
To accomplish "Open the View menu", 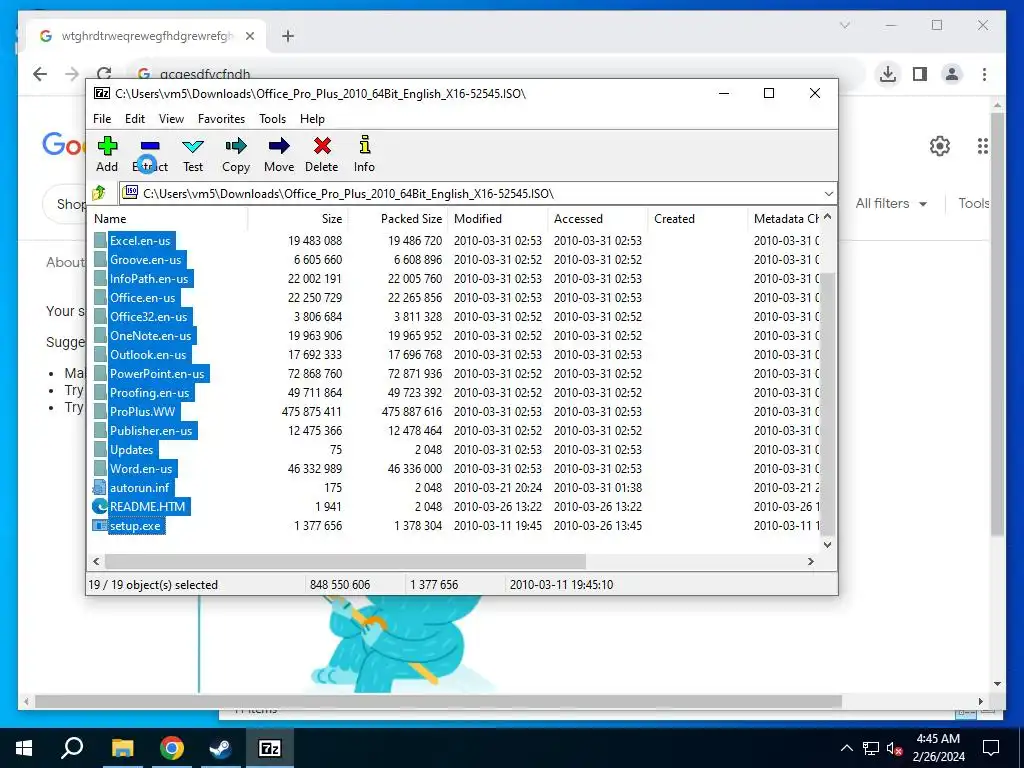I will (171, 119).
